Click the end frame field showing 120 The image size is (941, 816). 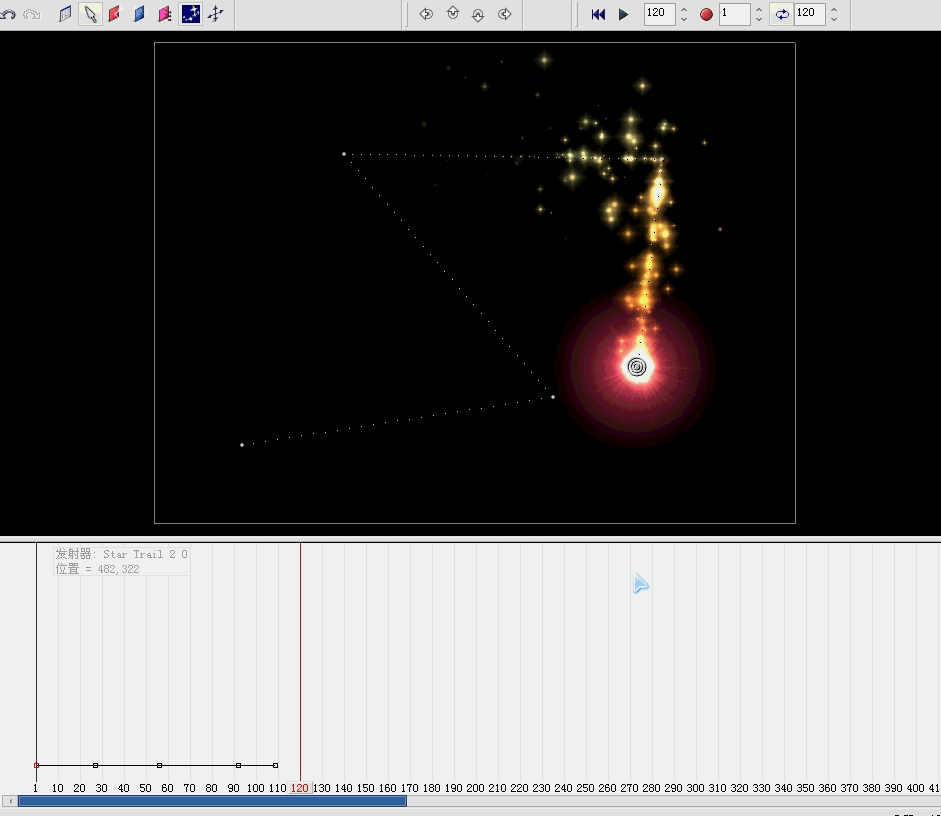[810, 14]
